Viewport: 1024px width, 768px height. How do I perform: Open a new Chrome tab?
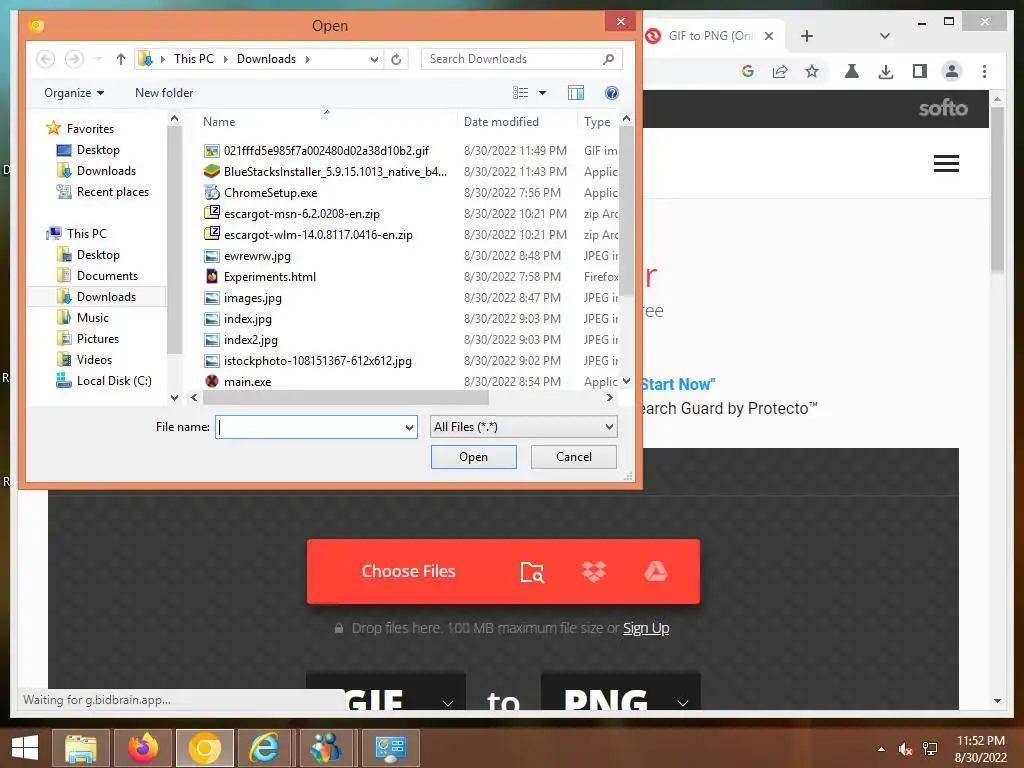[x=807, y=36]
